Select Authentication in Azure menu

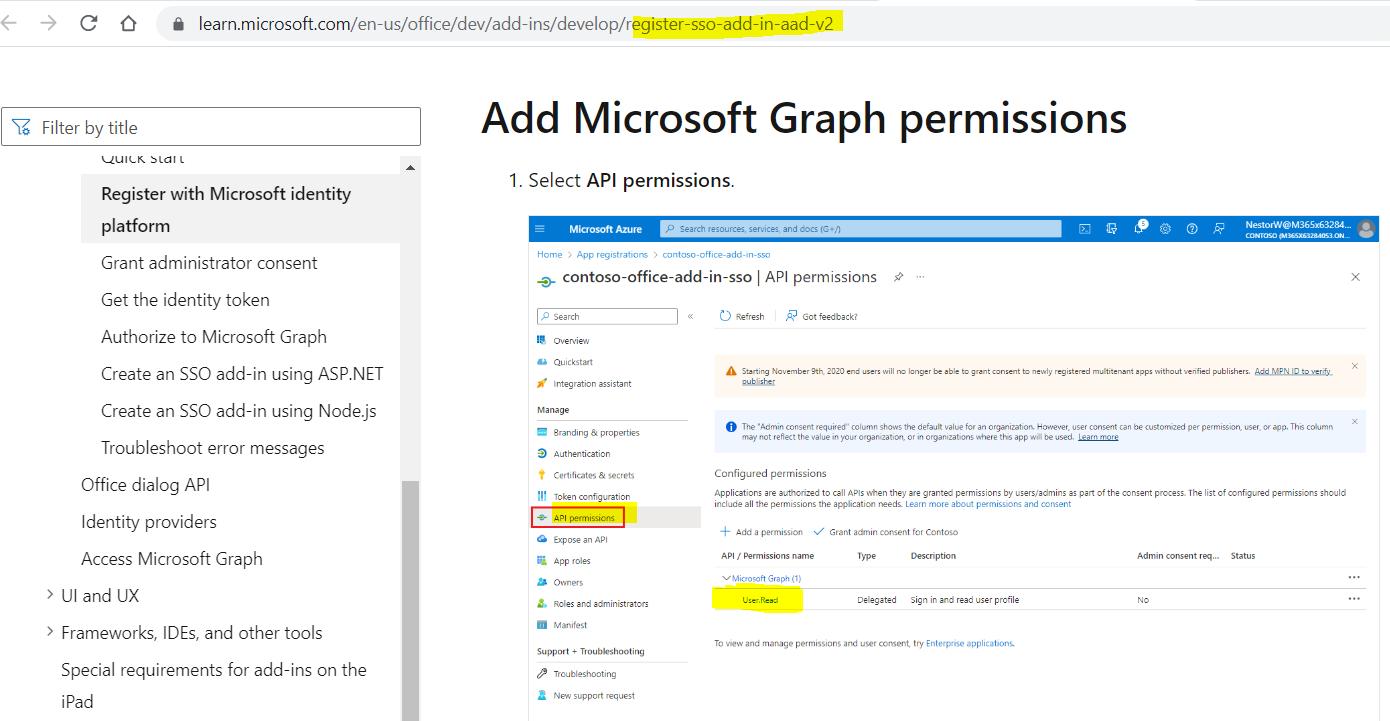point(581,454)
